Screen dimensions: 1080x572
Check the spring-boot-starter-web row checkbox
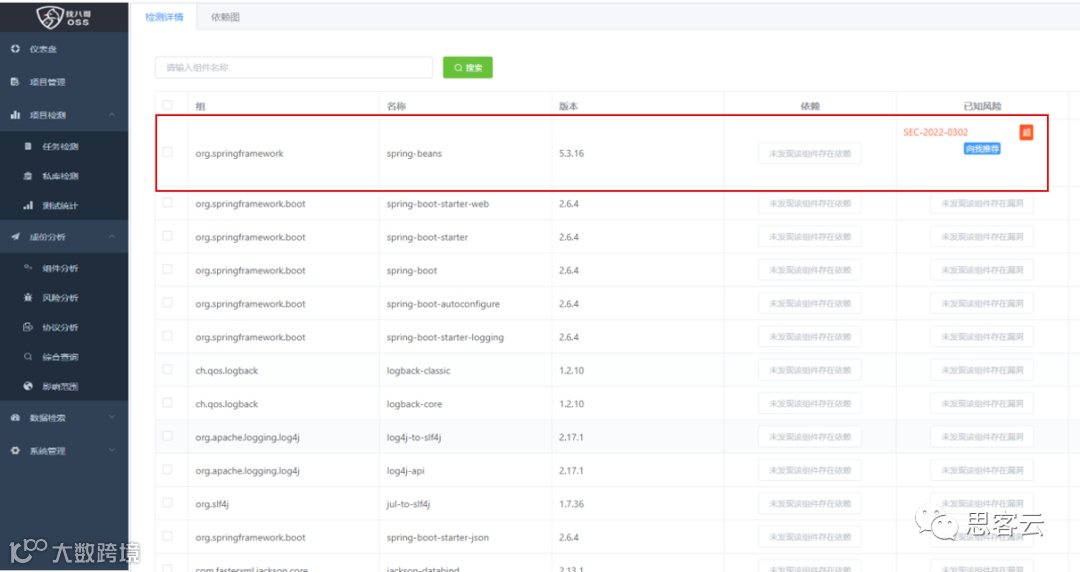click(167, 203)
